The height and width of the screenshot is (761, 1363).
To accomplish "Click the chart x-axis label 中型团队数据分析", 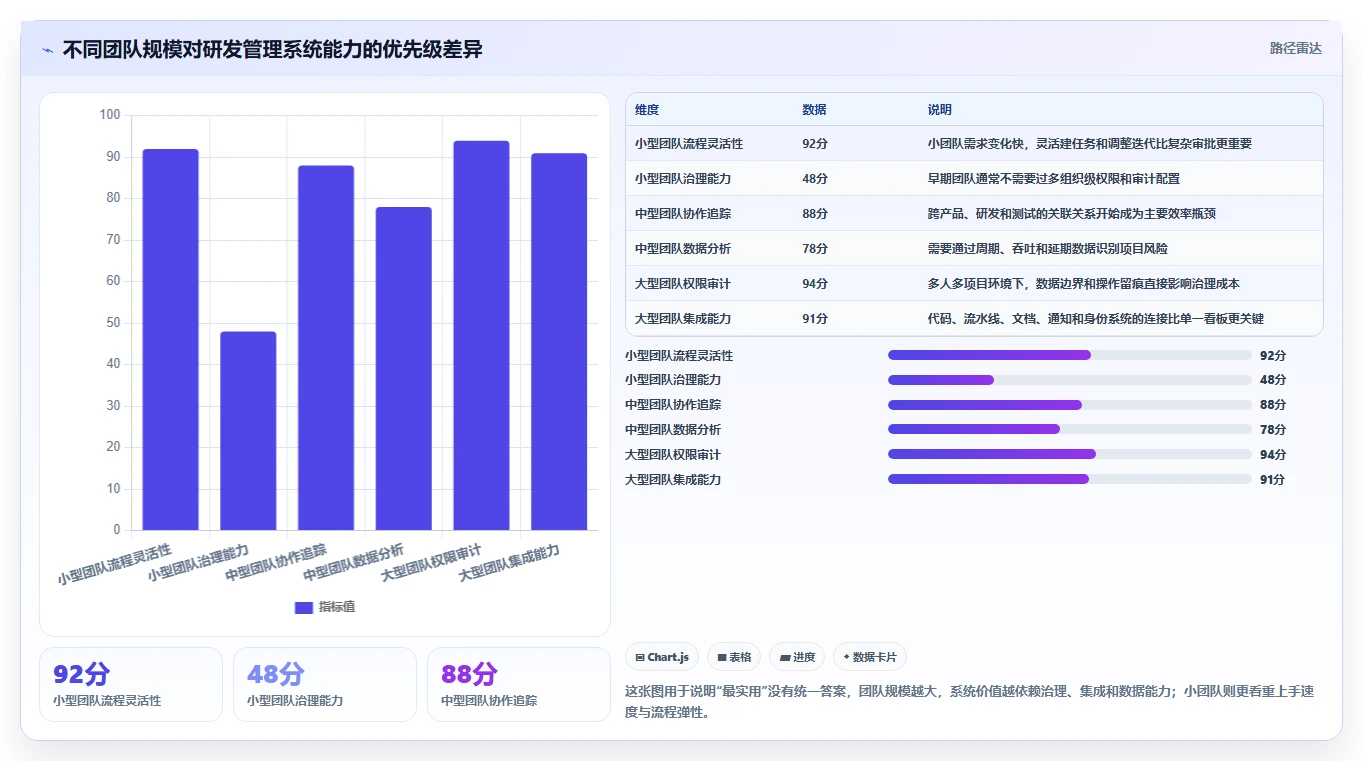I will tap(354, 562).
